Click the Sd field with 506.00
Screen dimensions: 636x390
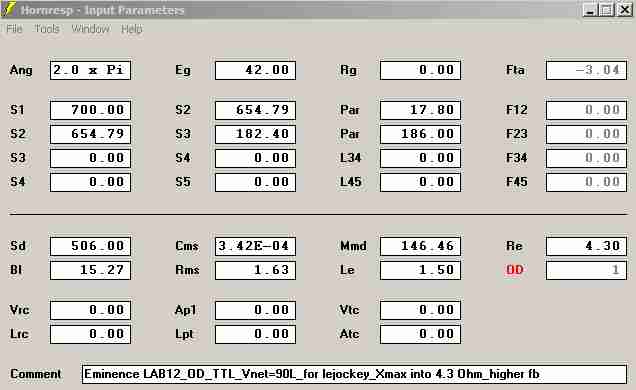[x=90, y=246]
